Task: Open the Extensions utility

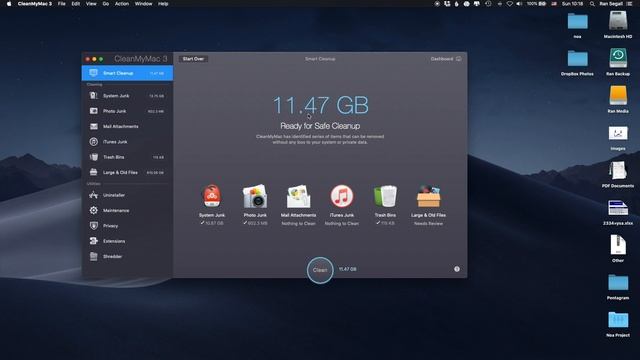Action: [x=127, y=241]
